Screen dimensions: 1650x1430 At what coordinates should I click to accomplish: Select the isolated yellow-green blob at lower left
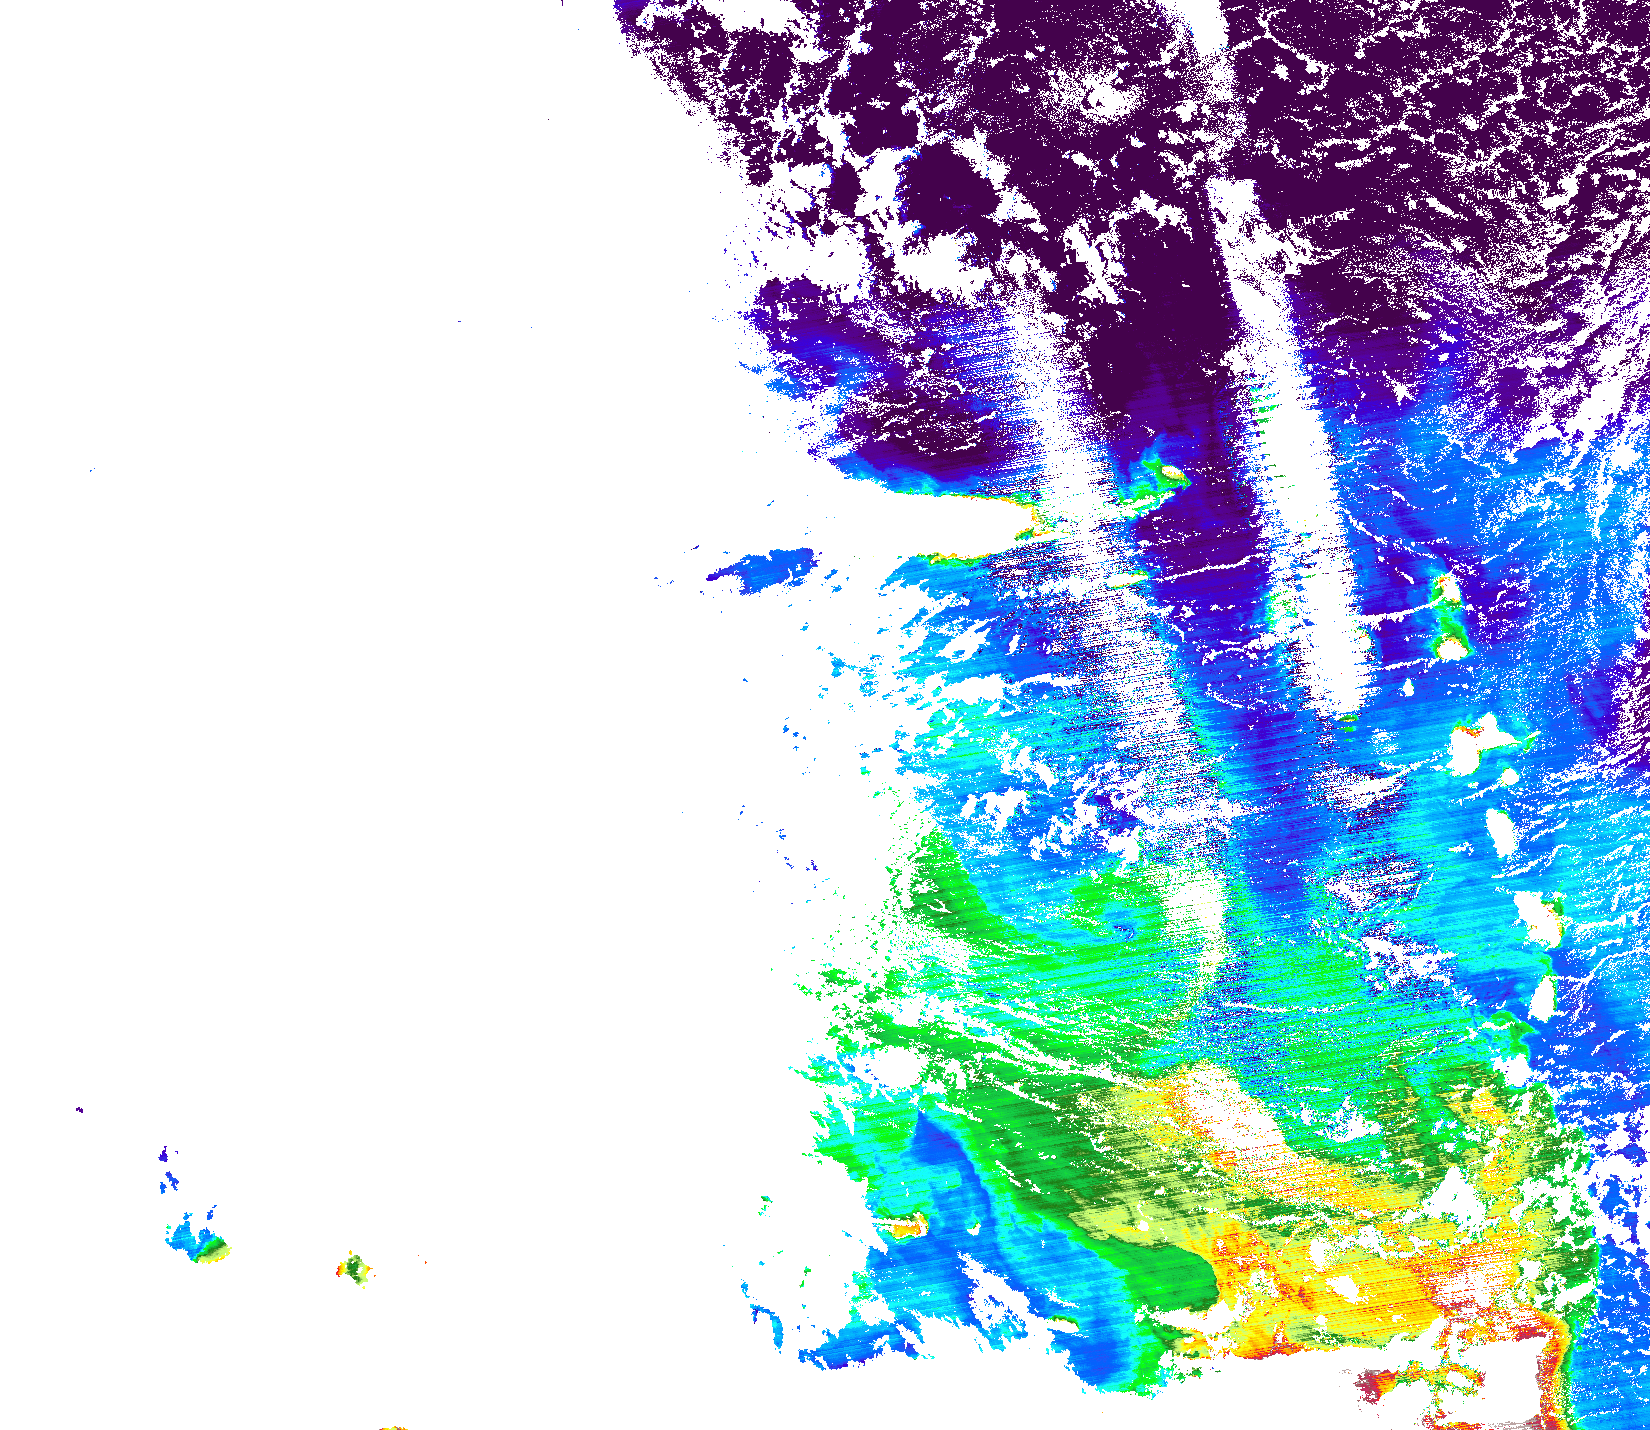click(353, 1269)
